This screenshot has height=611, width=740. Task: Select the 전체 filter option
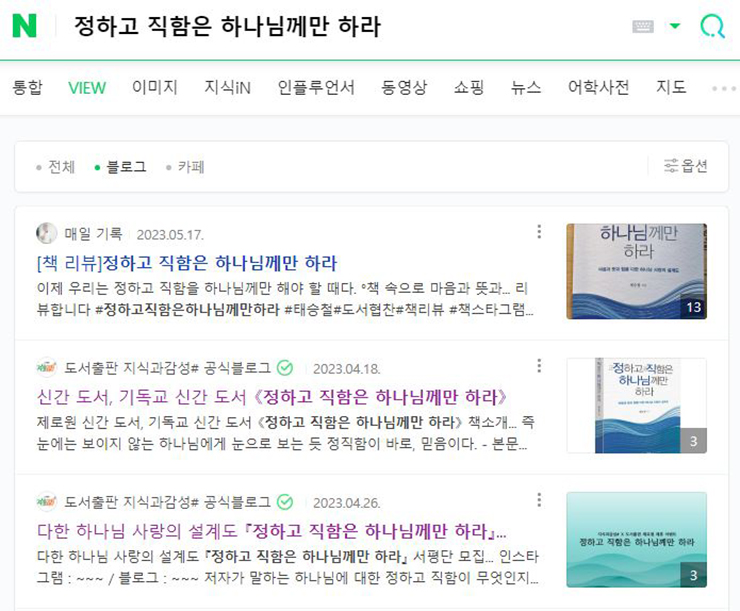pyautogui.click(x=56, y=167)
